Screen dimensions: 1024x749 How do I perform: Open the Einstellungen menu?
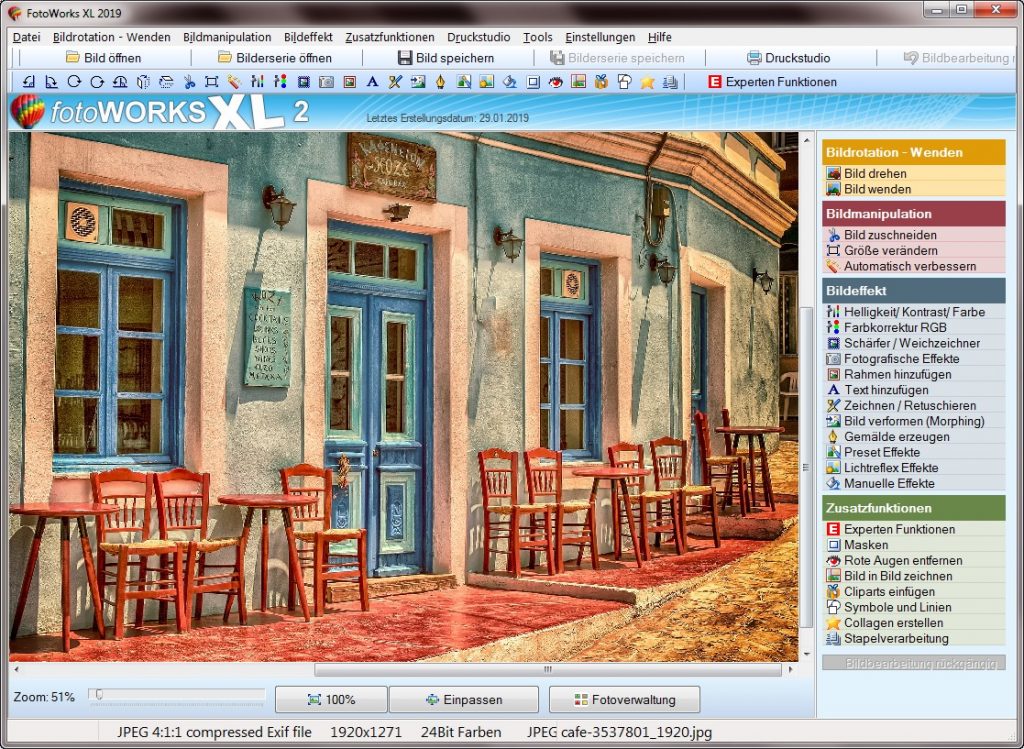coord(600,37)
